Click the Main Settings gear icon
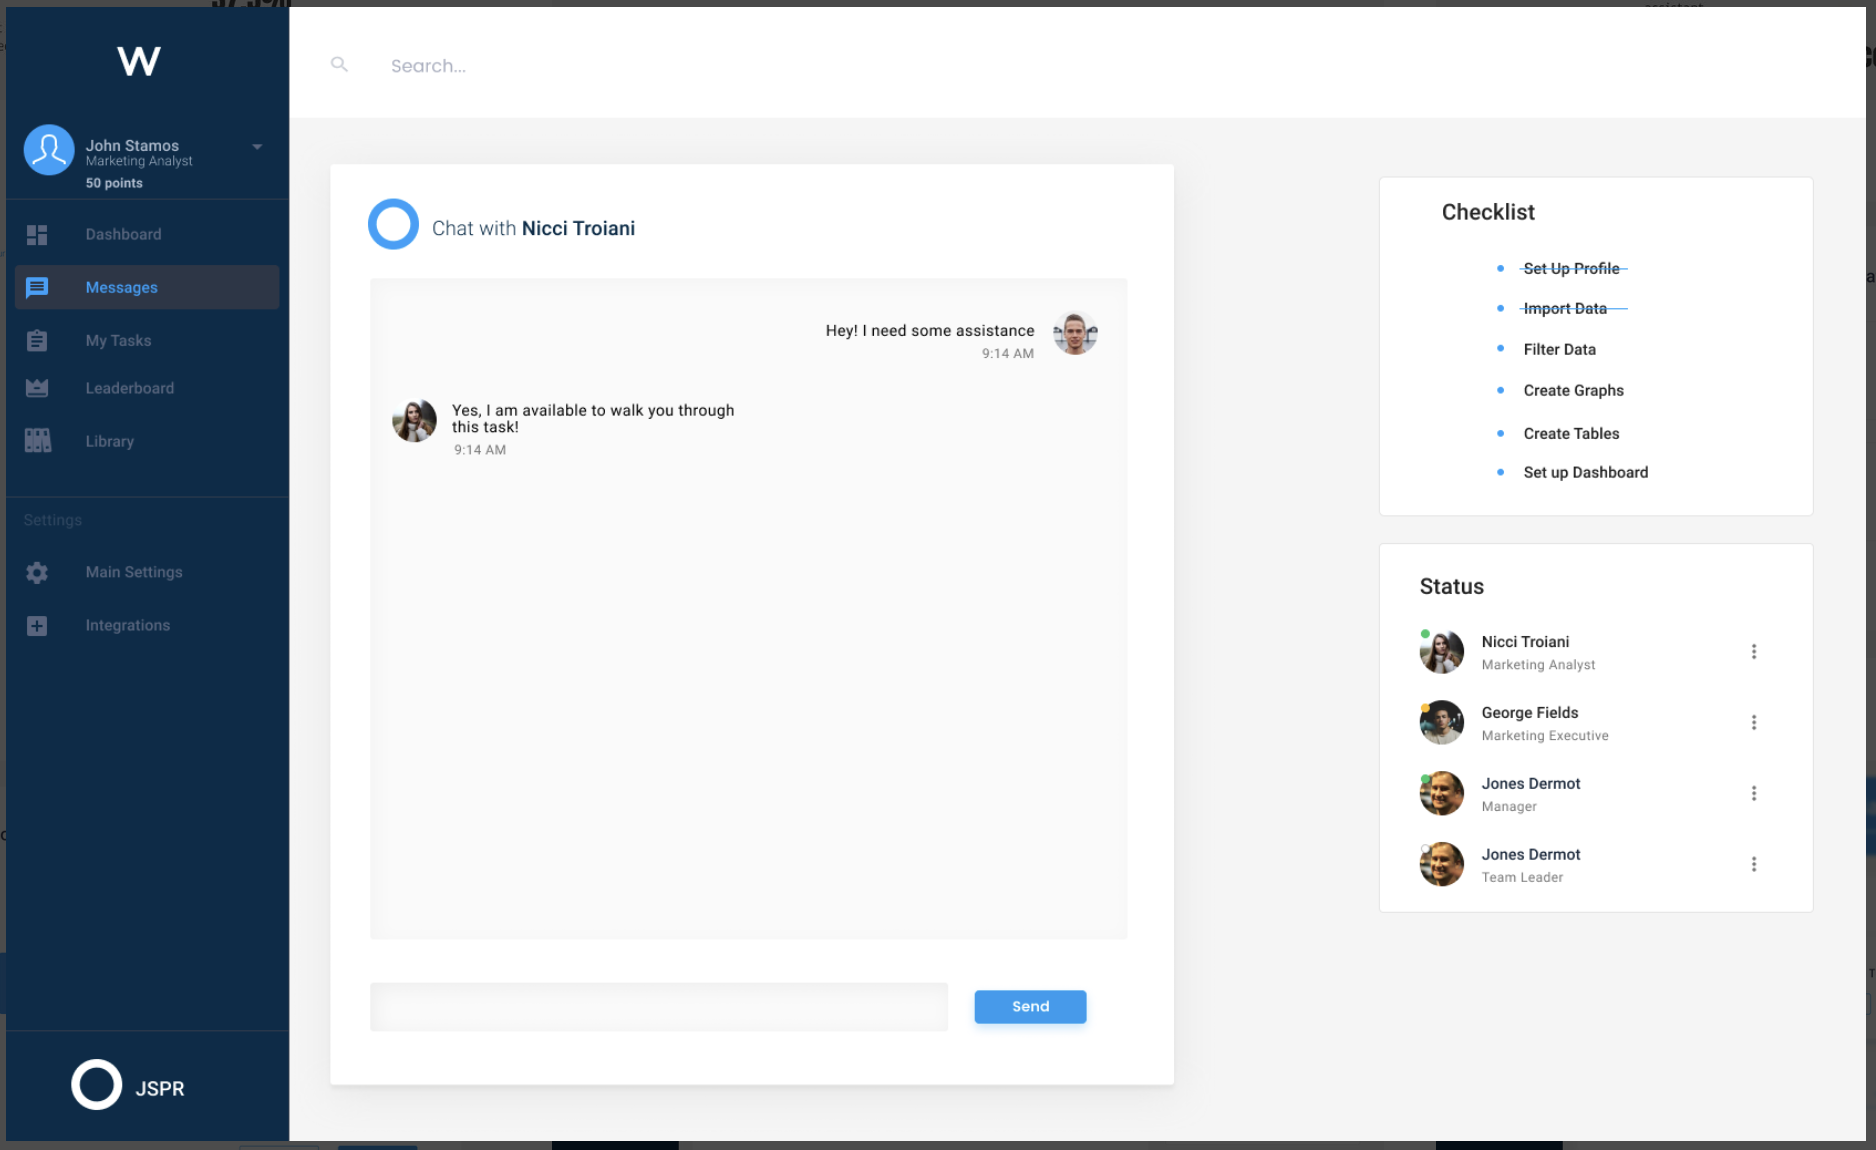The image size is (1876, 1150). point(37,573)
